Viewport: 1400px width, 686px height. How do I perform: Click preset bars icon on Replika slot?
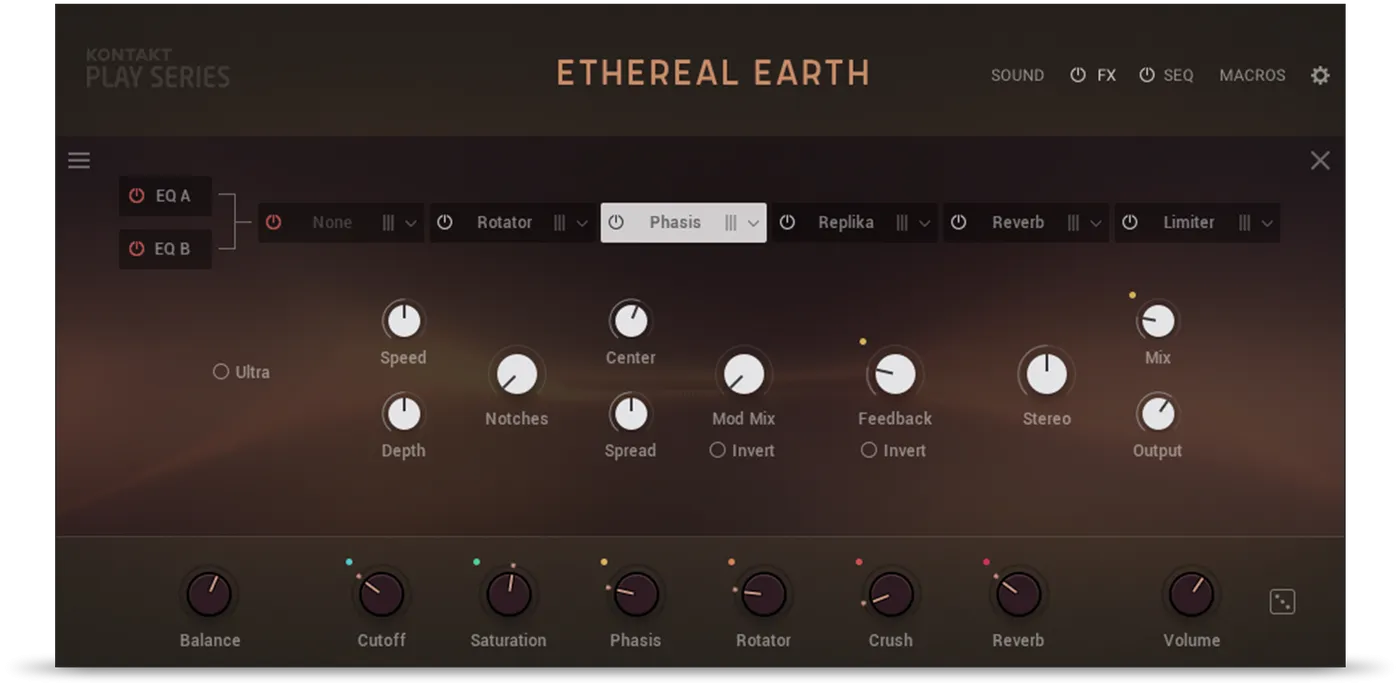pyautogui.click(x=902, y=223)
